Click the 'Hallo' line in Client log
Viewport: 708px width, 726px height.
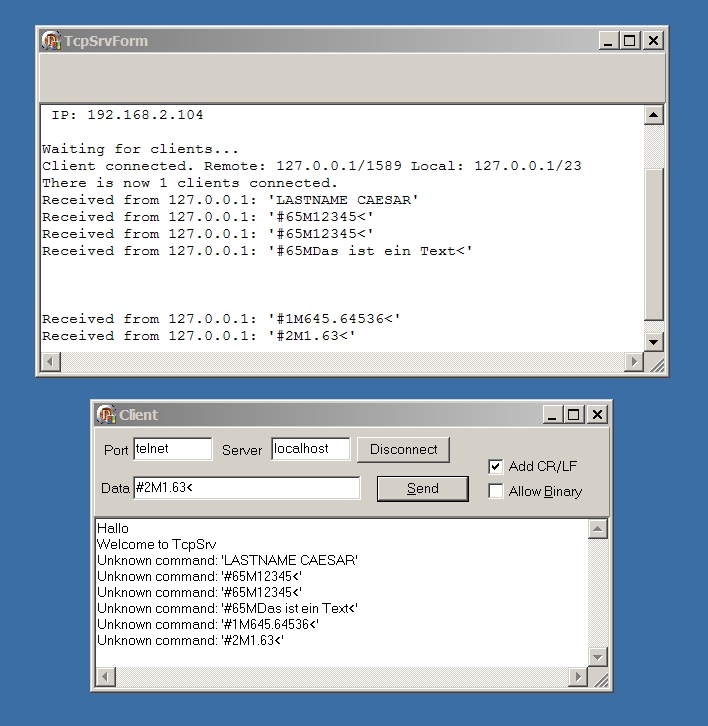(x=113, y=528)
